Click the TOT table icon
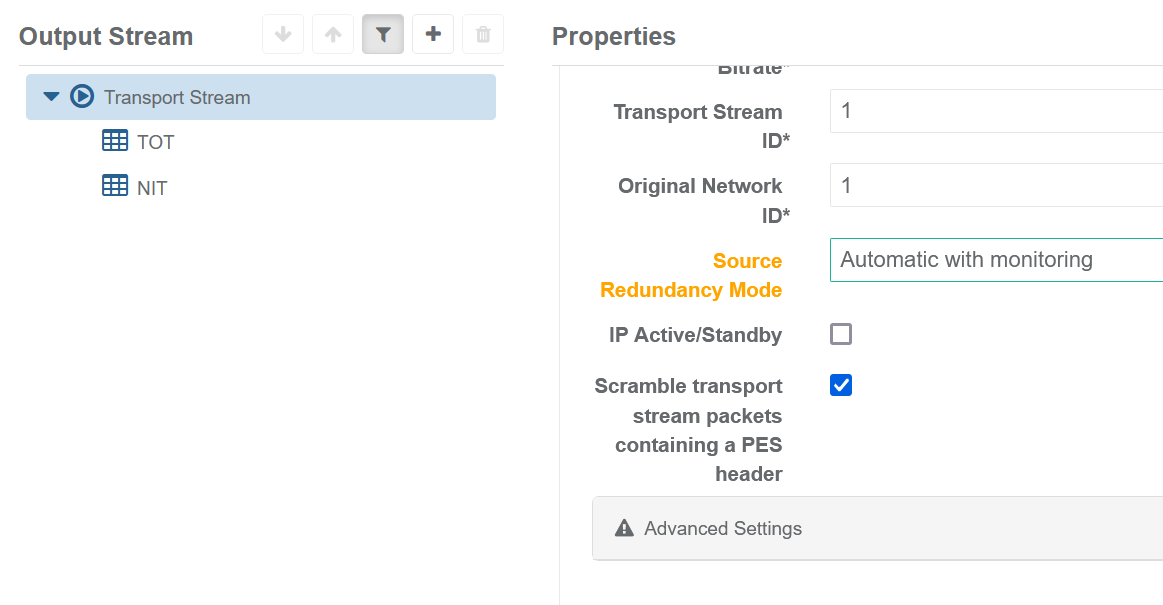This screenshot has width=1163, height=605. (x=115, y=141)
